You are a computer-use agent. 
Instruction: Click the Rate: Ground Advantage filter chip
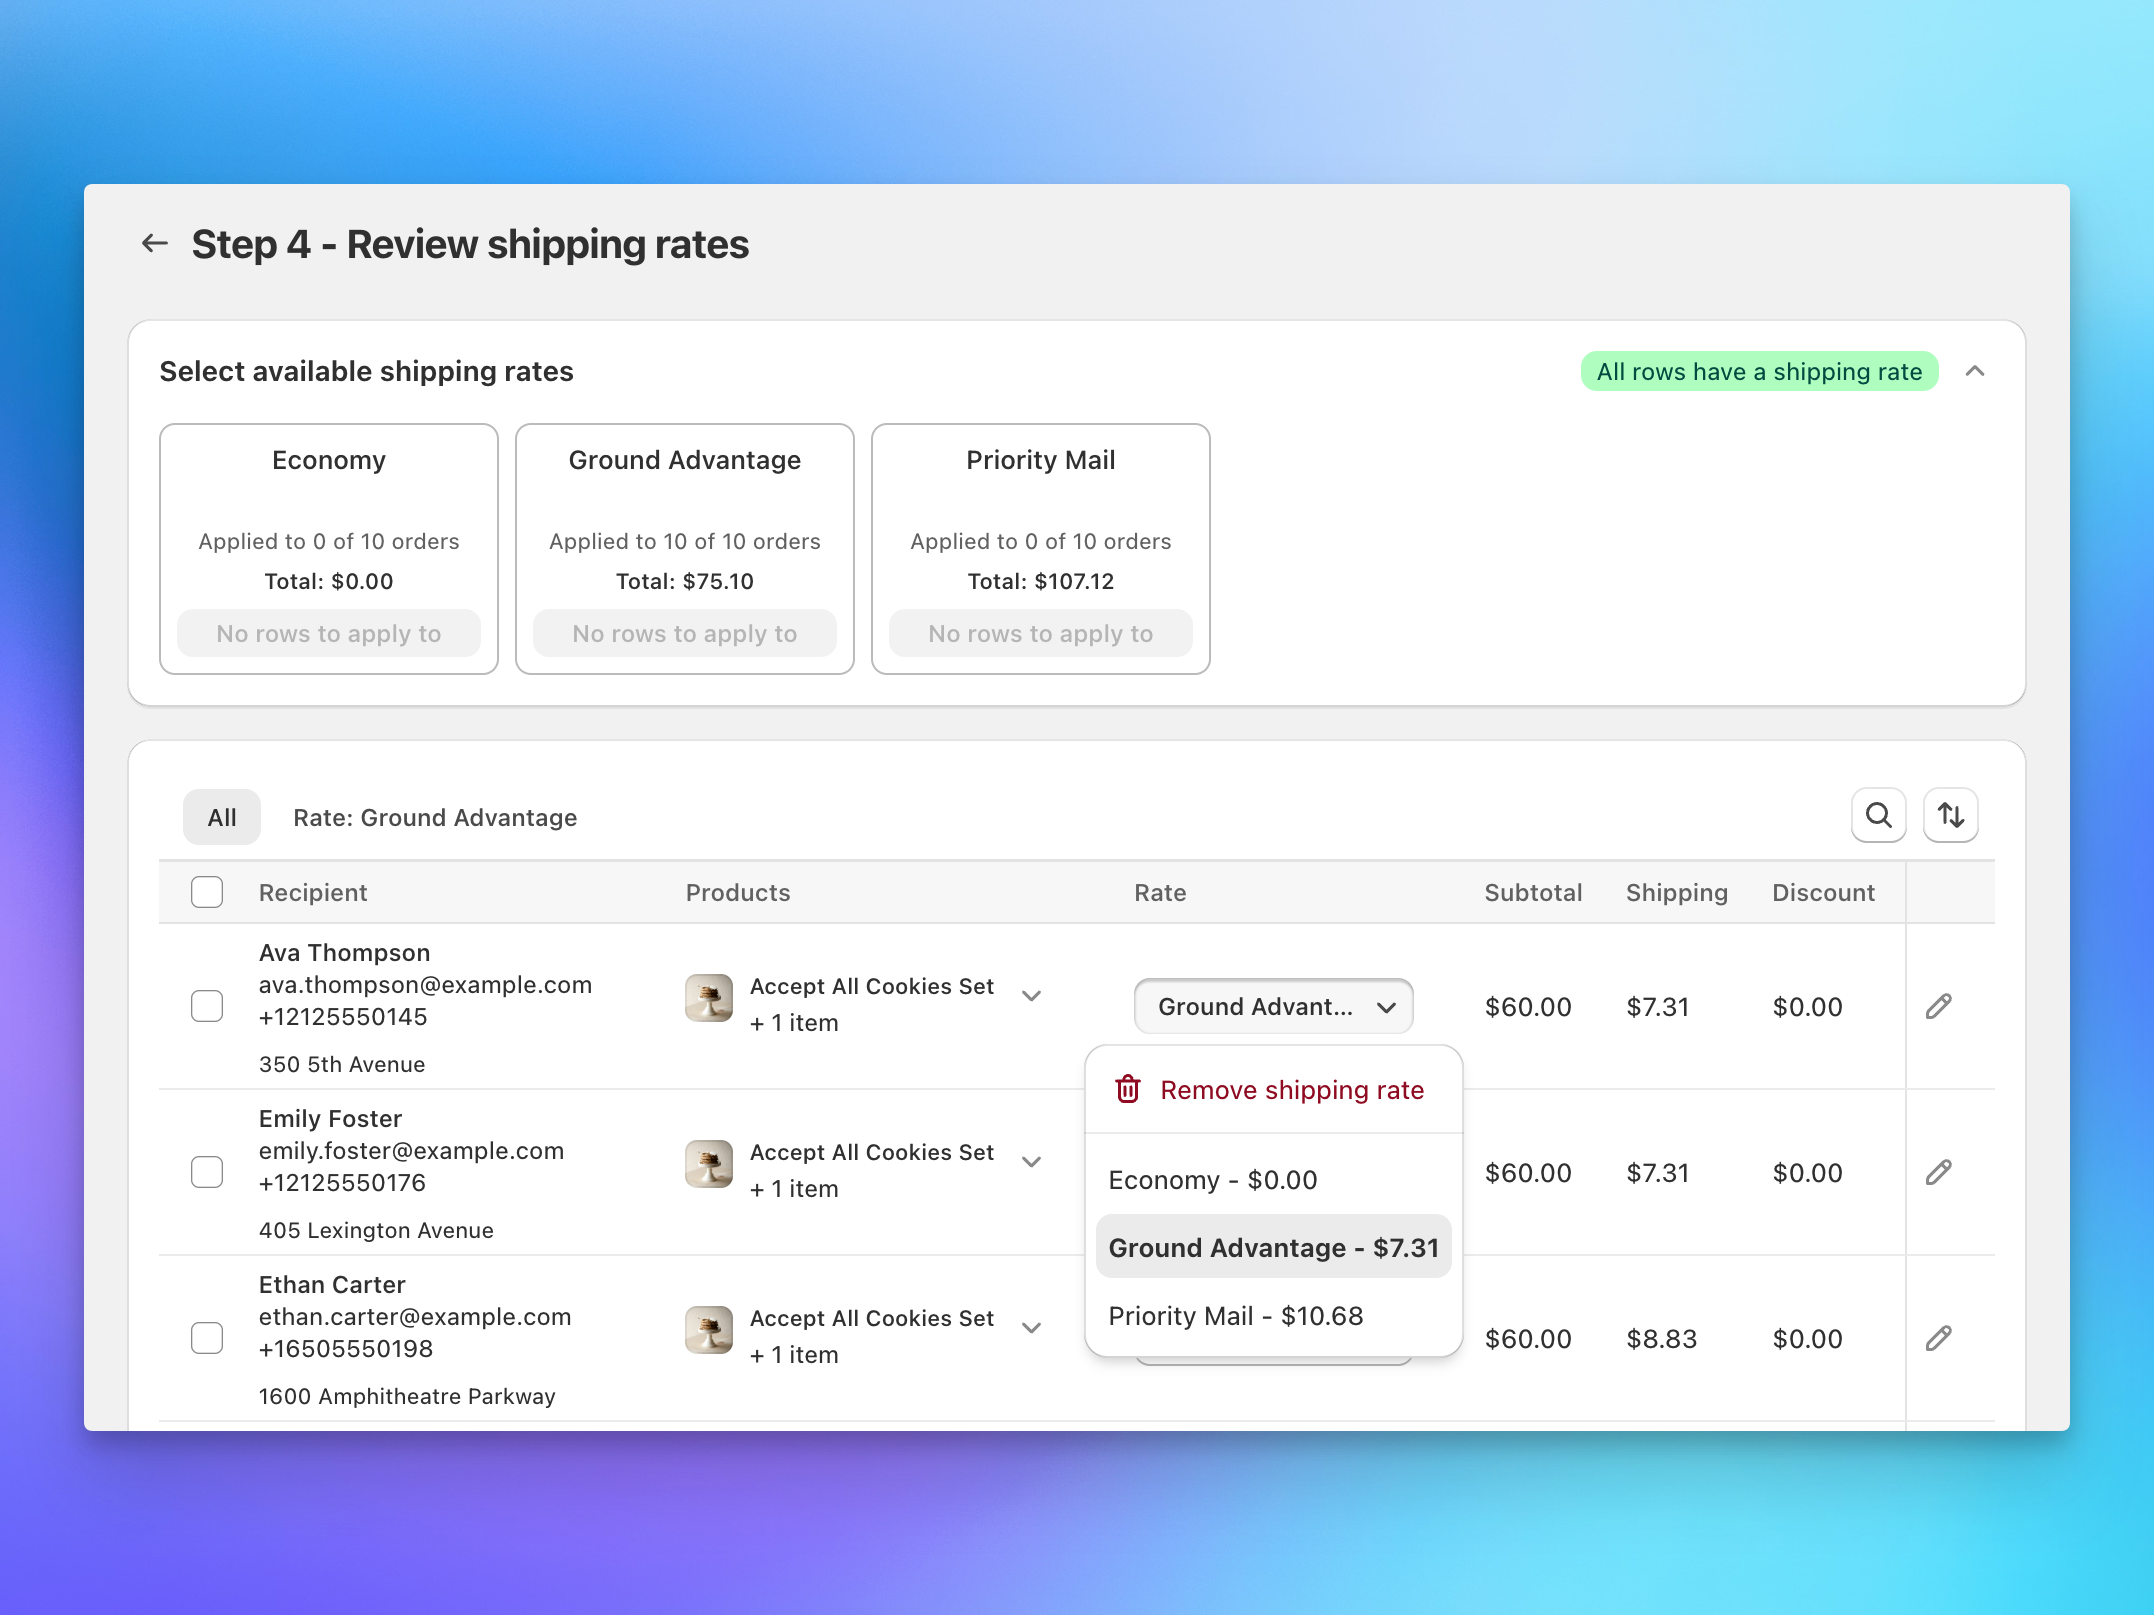pyautogui.click(x=434, y=817)
